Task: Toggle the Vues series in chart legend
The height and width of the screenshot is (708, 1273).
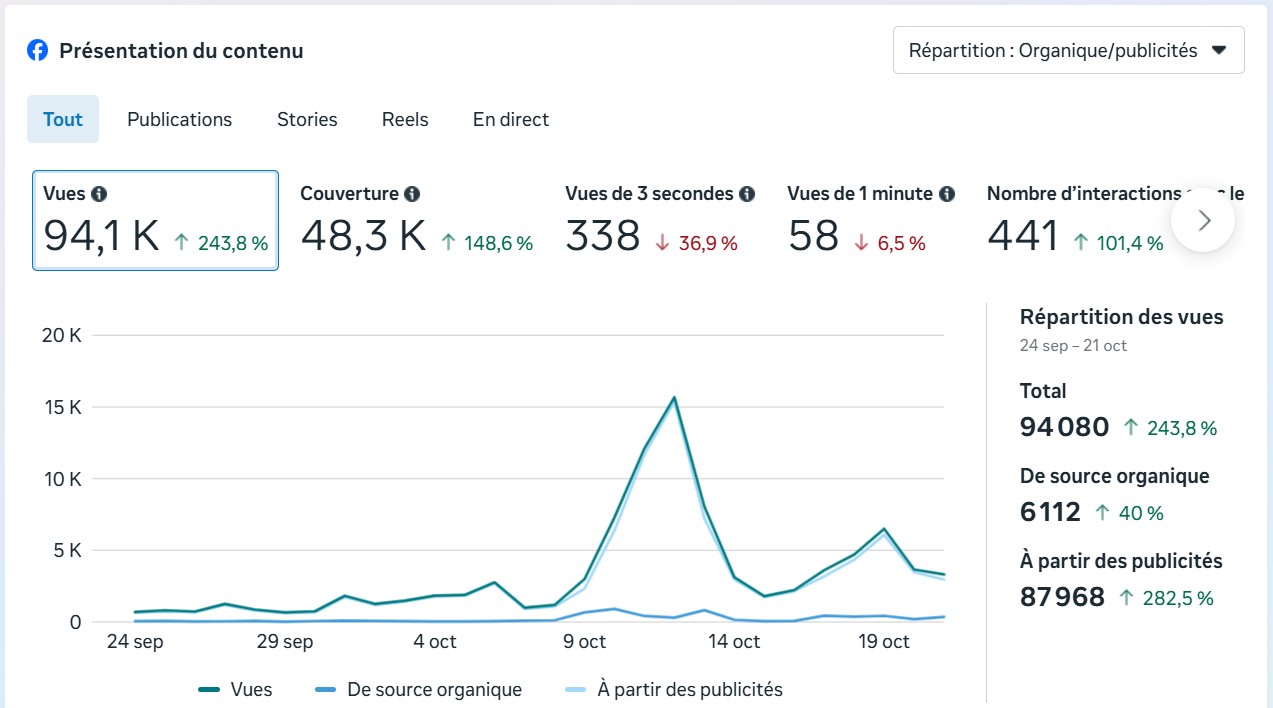Action: point(236,689)
